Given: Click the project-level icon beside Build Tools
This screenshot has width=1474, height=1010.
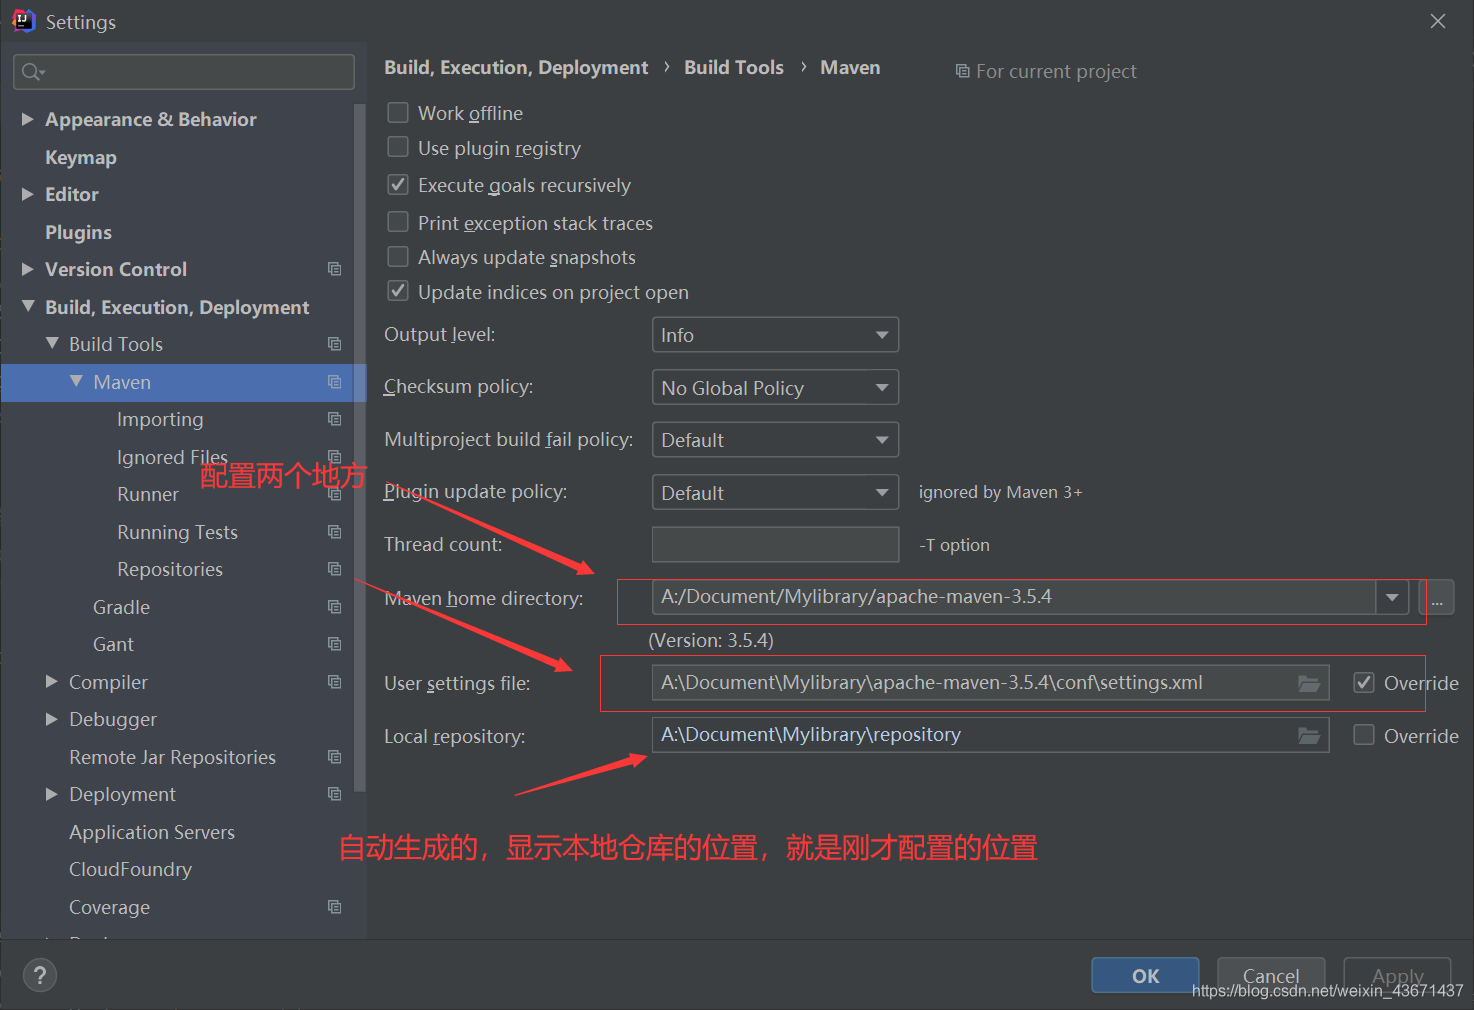Looking at the screenshot, I should [334, 344].
